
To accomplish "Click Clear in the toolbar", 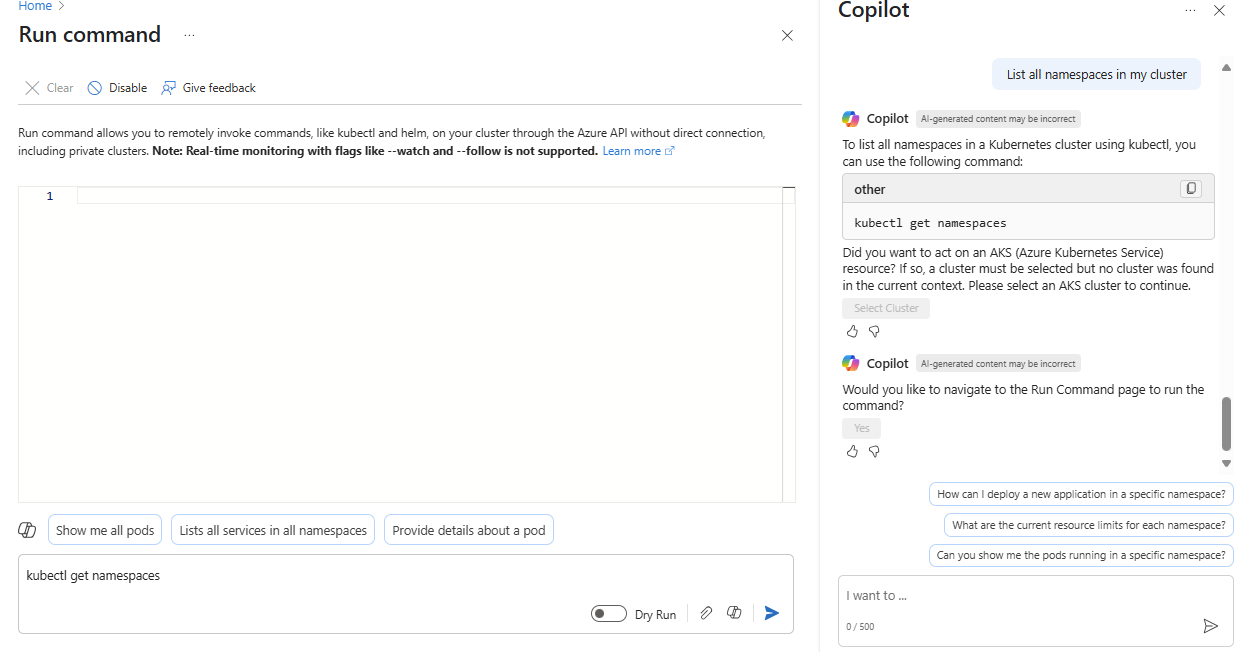I will coord(47,87).
